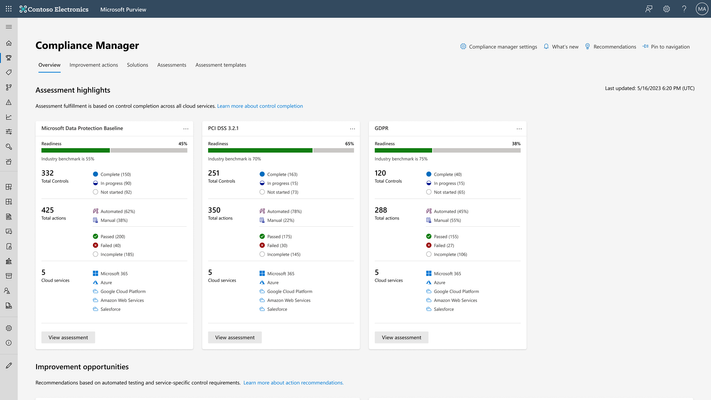Switch to the Solutions tab
Viewport: 711px width, 400px height.
click(137, 65)
